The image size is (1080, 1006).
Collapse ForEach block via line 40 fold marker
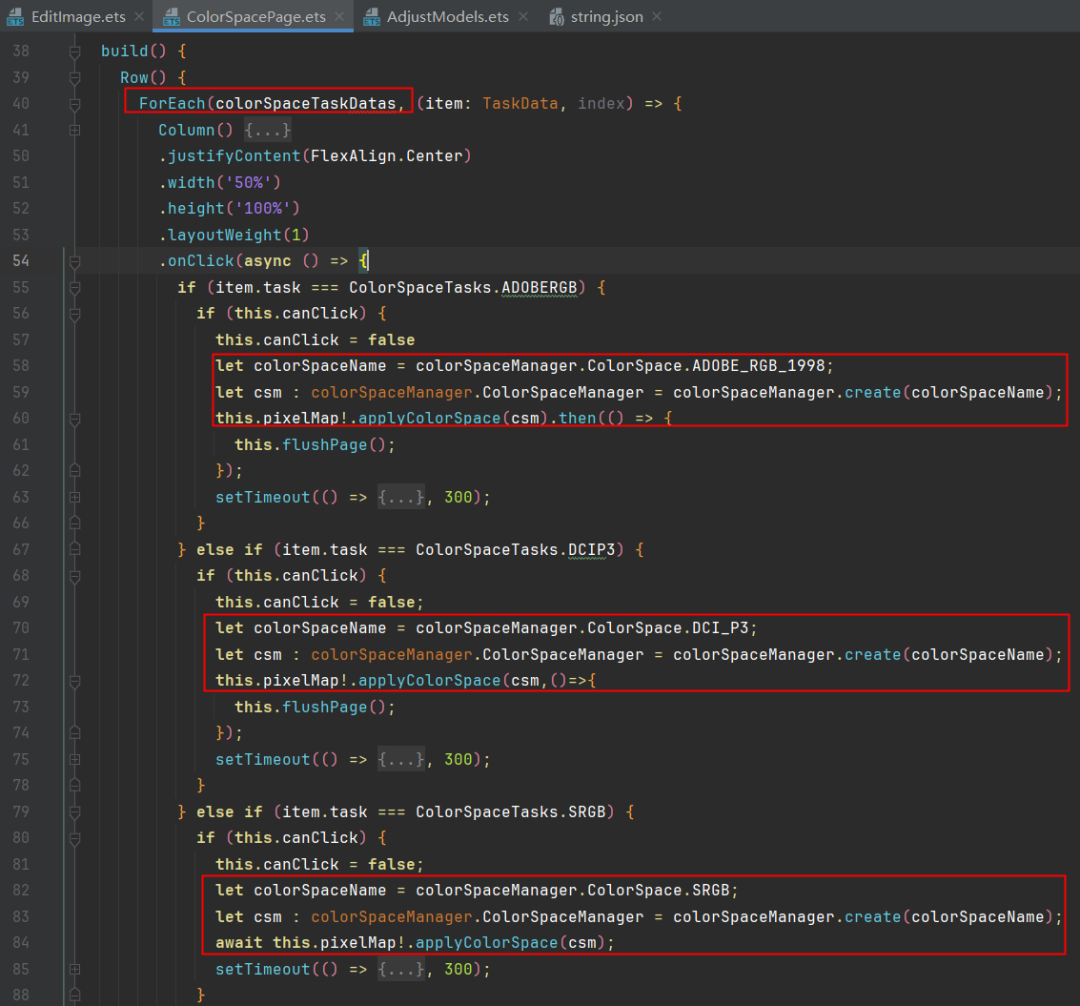pyautogui.click(x=74, y=104)
